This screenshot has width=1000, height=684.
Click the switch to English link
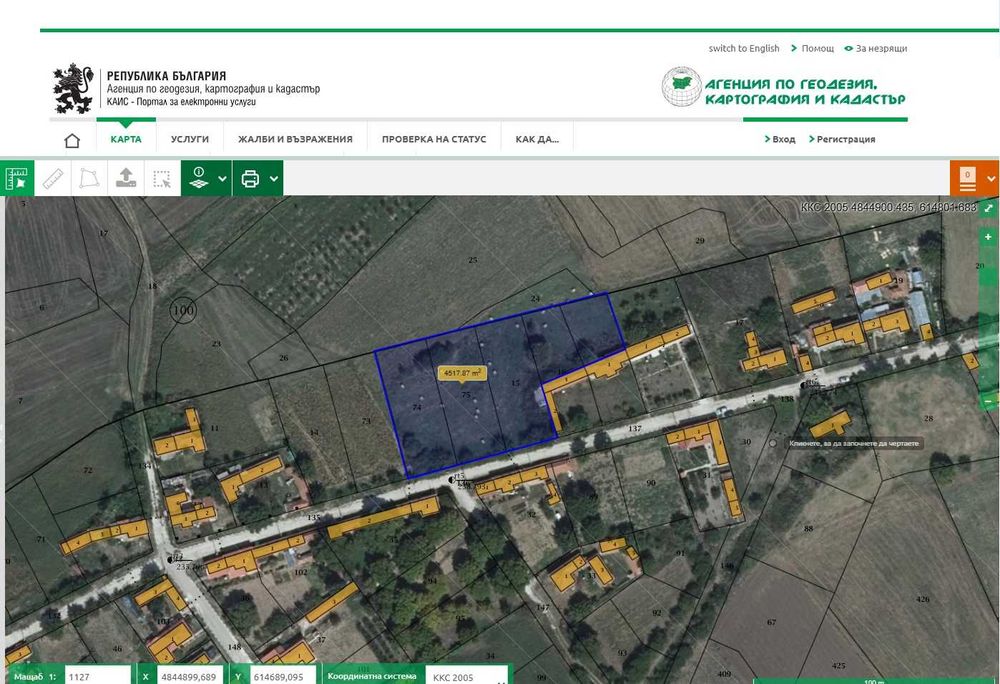744,48
